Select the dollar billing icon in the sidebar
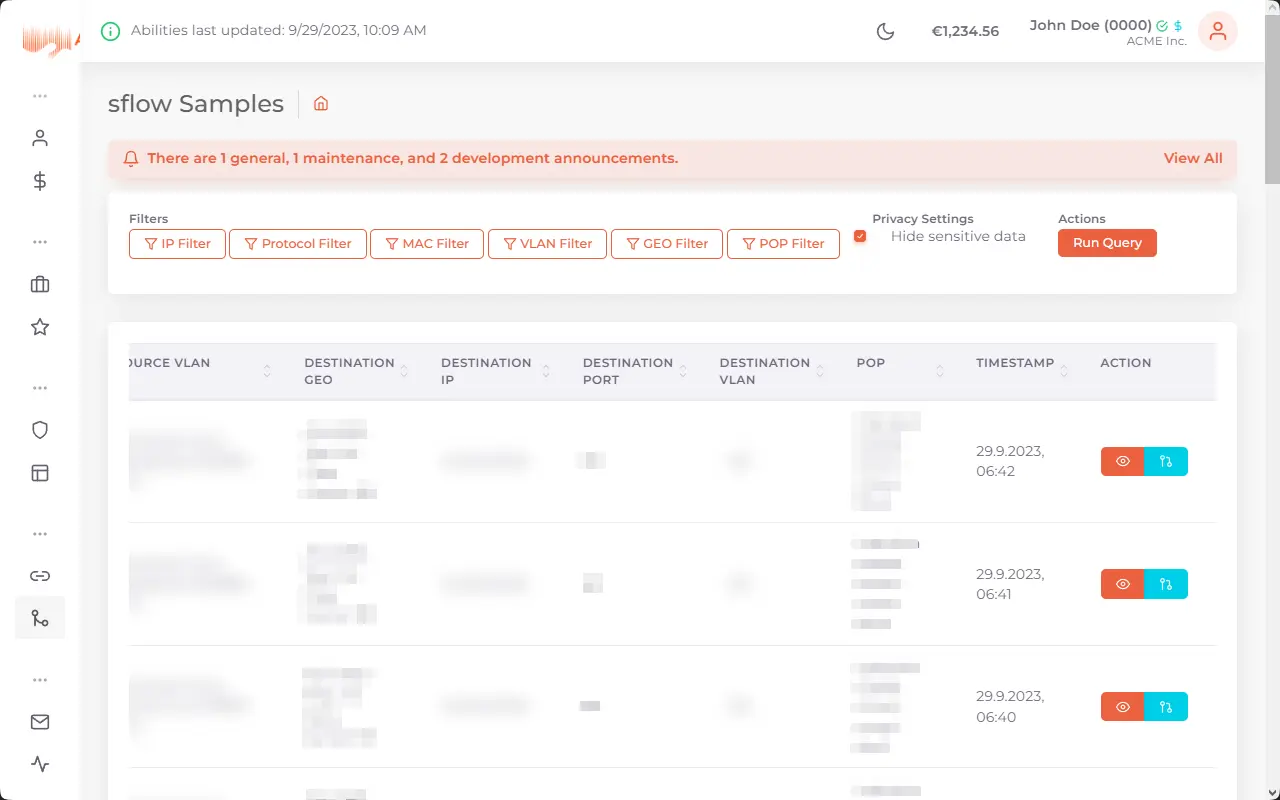 pyautogui.click(x=39, y=181)
